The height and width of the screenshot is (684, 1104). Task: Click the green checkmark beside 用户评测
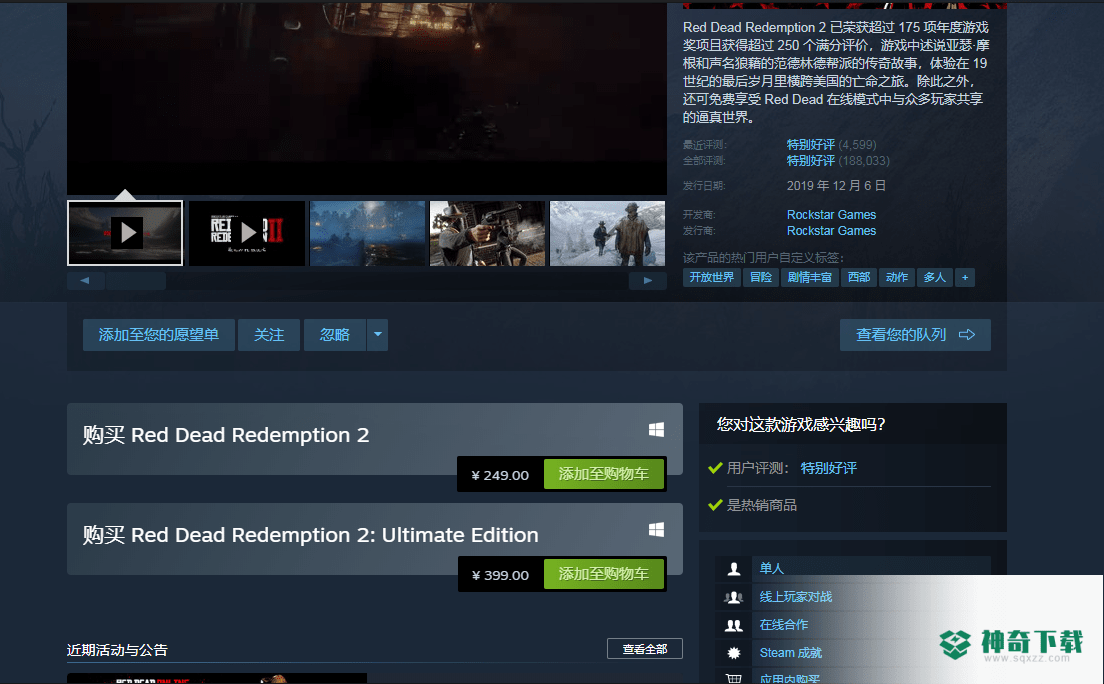point(715,468)
